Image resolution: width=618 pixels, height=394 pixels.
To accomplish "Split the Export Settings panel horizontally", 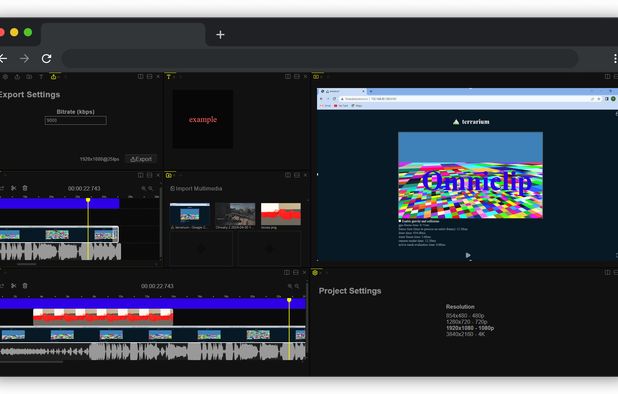I will (149, 76).
